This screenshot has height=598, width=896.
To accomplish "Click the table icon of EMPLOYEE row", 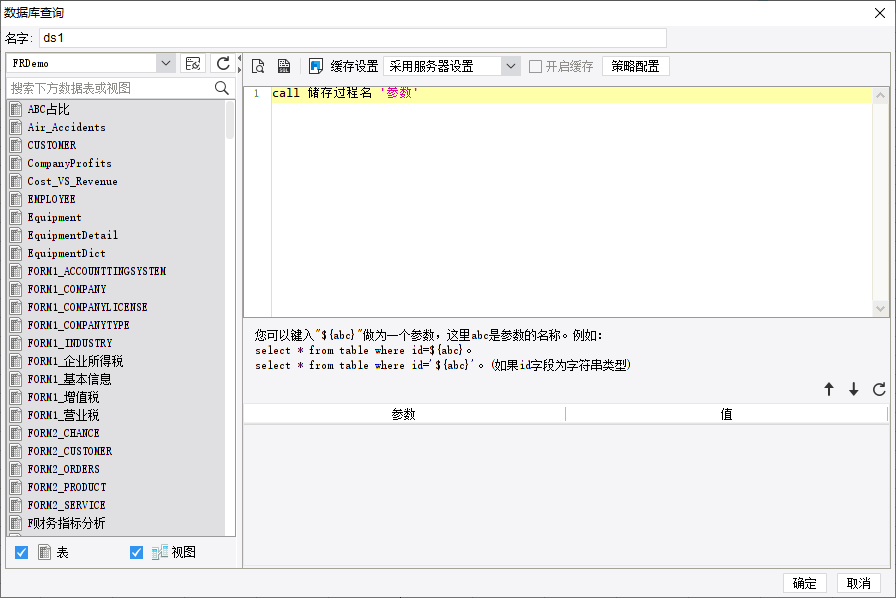I will click(x=16, y=199).
